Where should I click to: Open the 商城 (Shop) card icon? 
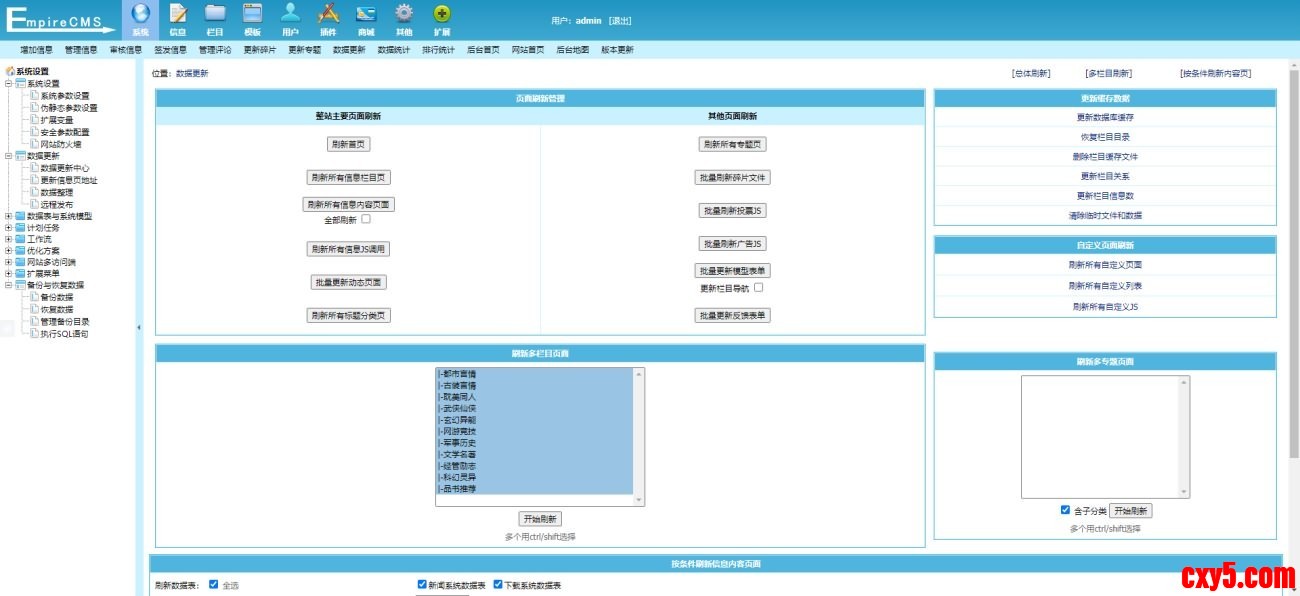pyautogui.click(x=366, y=15)
